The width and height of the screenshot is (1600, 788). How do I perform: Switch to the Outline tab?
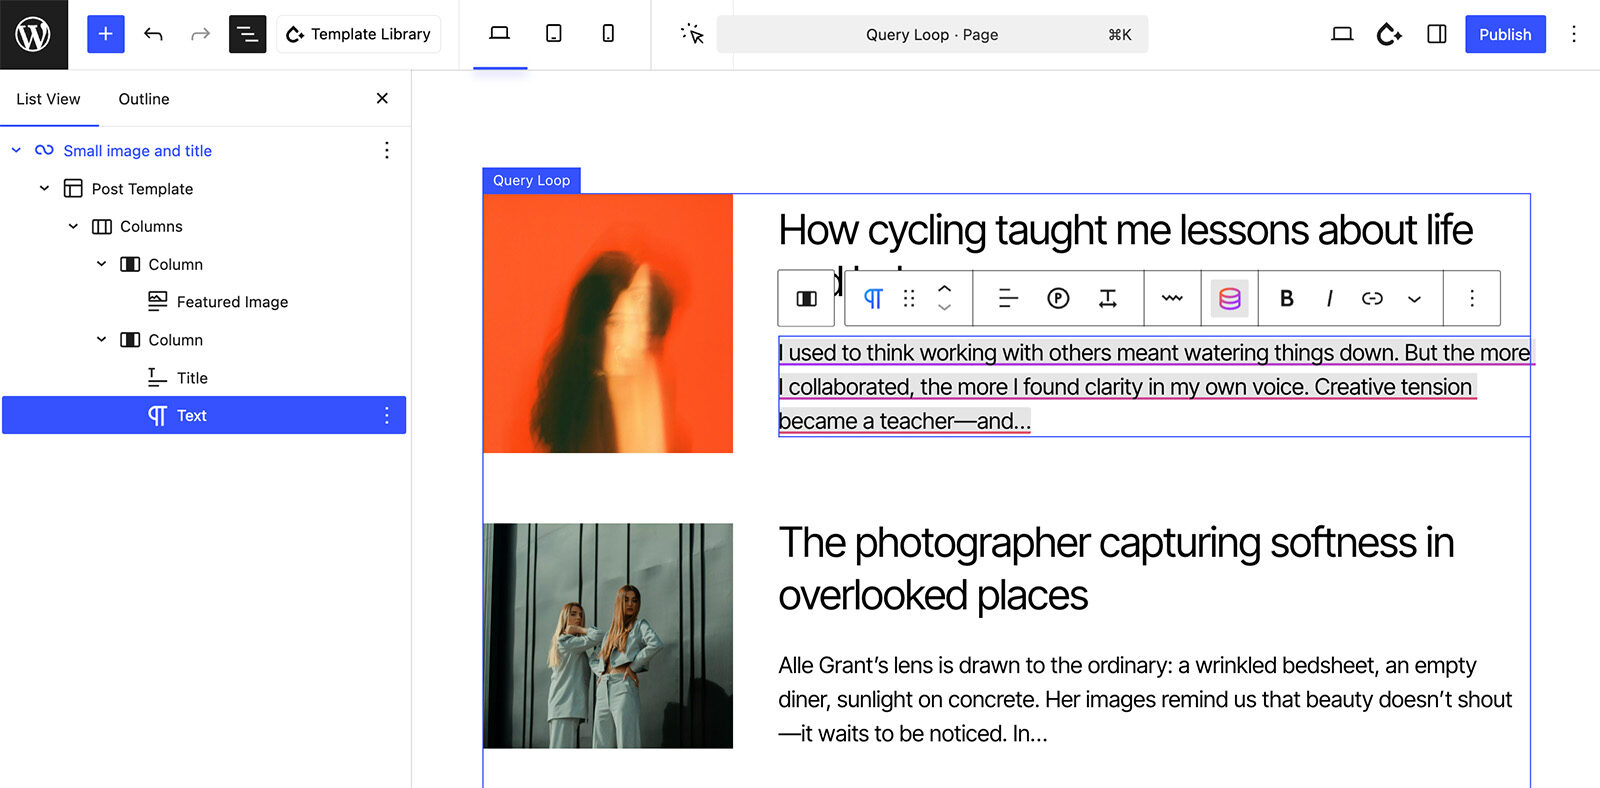pos(144,99)
